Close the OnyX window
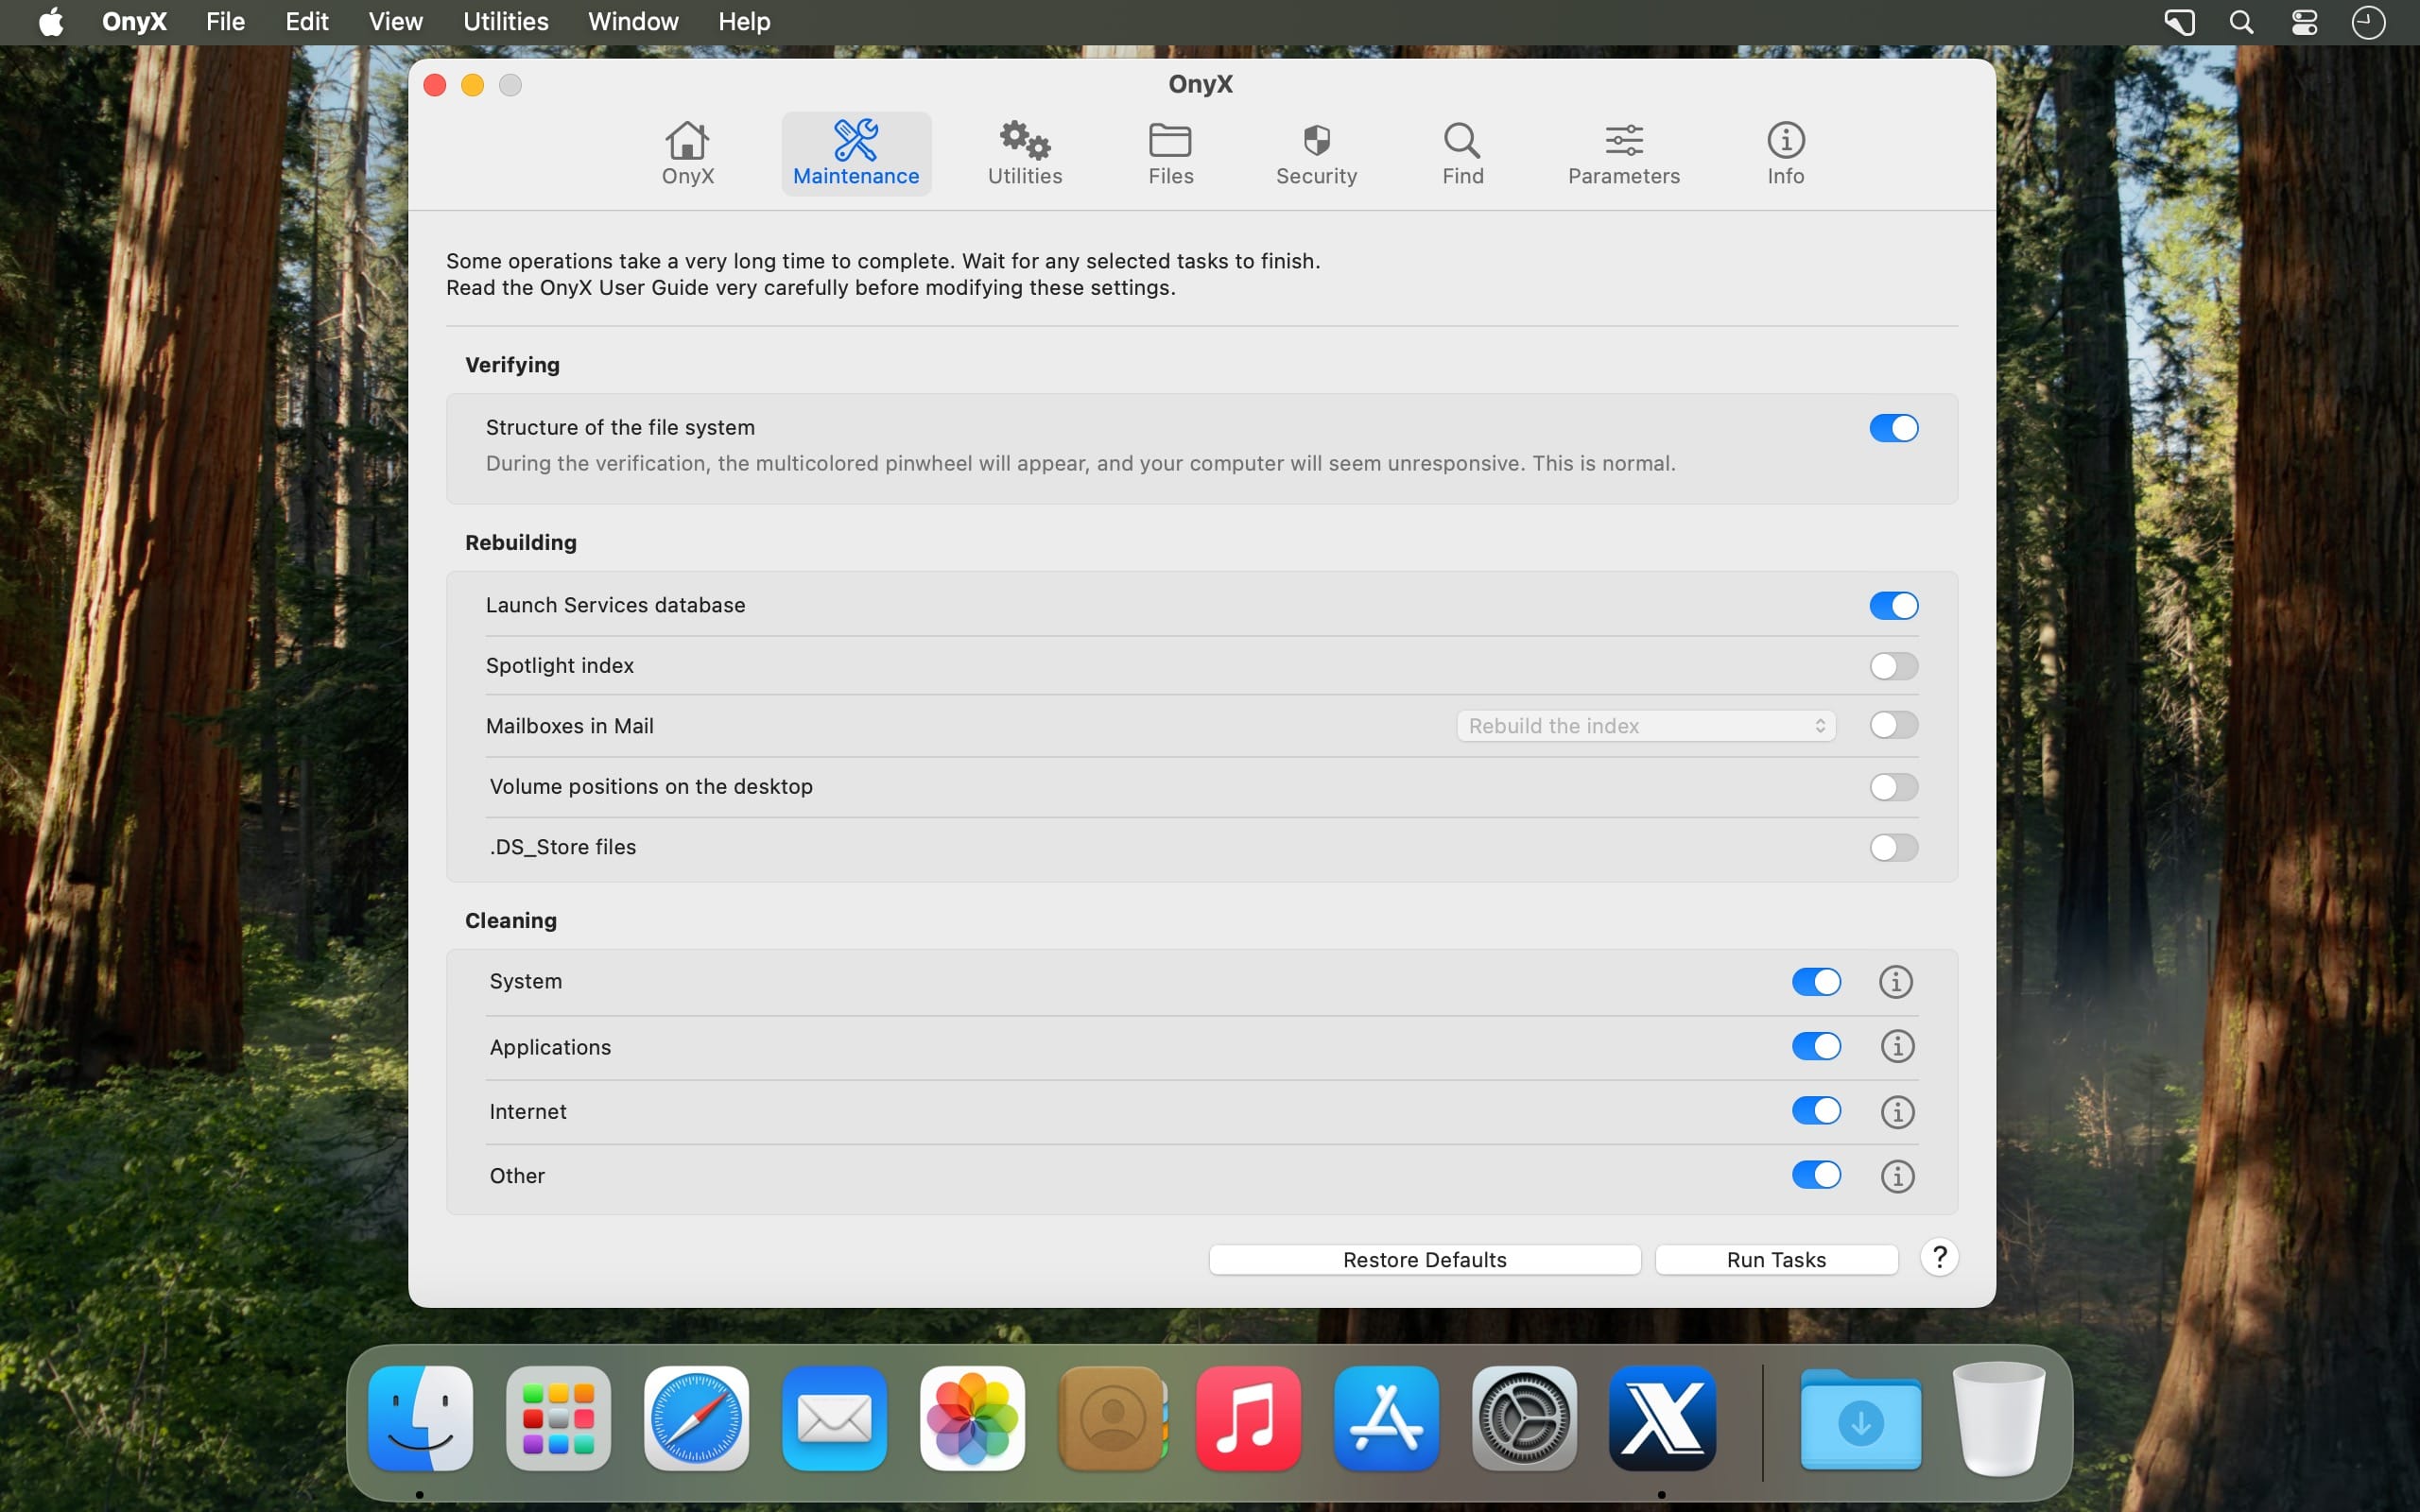 tap(434, 85)
